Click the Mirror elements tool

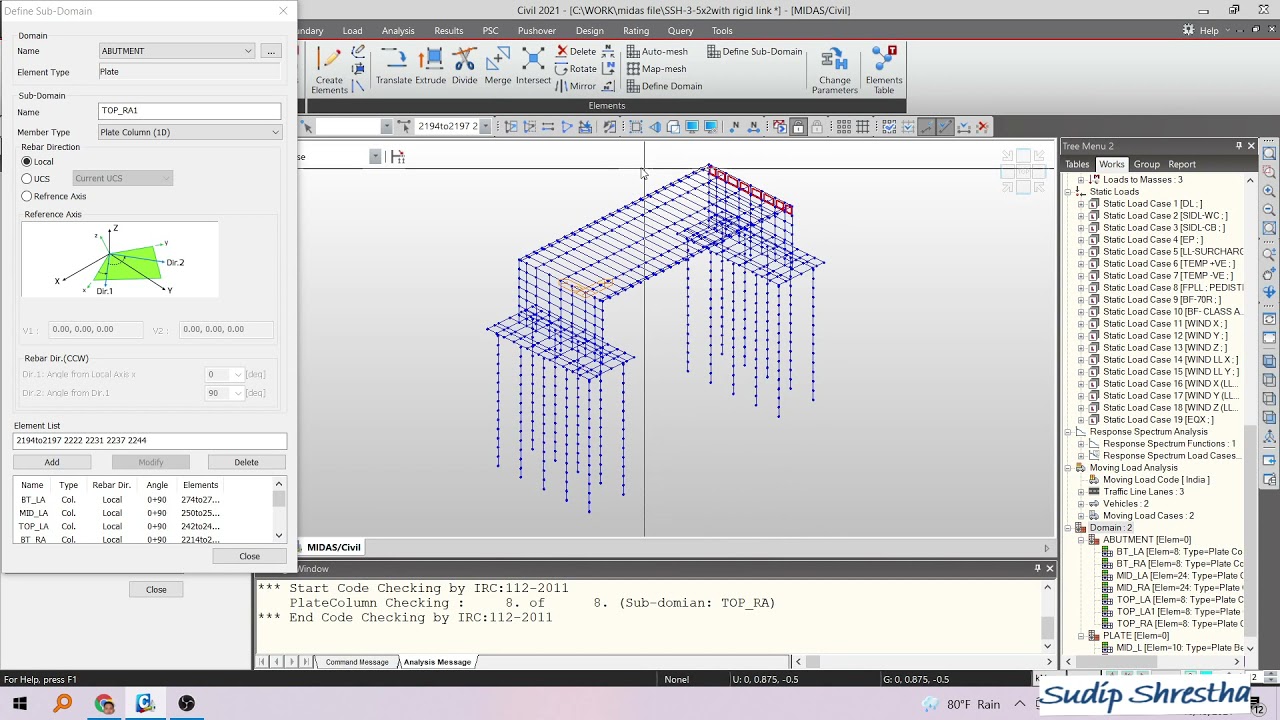tap(576, 86)
